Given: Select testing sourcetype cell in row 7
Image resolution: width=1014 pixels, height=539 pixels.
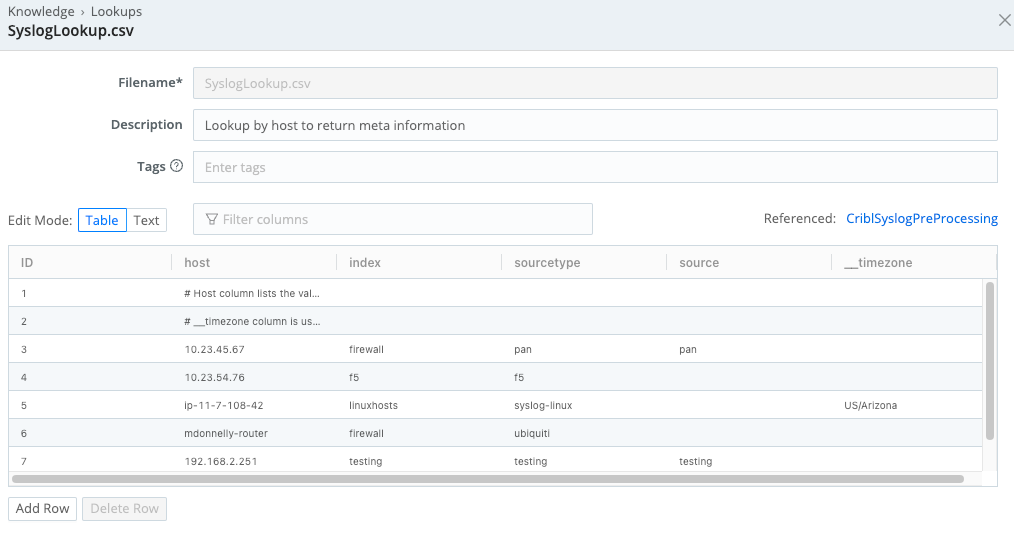Looking at the screenshot, I should [531, 461].
